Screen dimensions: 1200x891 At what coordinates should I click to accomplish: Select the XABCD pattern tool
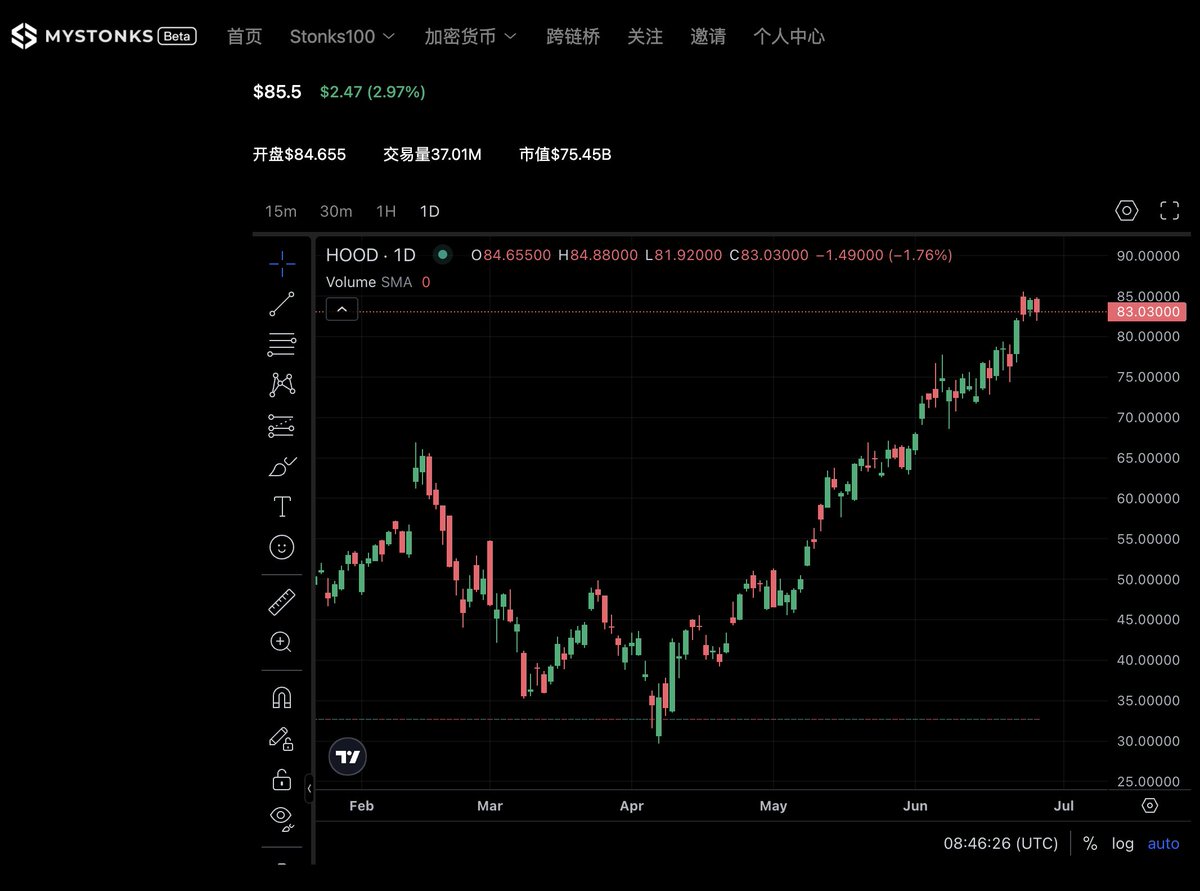[x=282, y=385]
